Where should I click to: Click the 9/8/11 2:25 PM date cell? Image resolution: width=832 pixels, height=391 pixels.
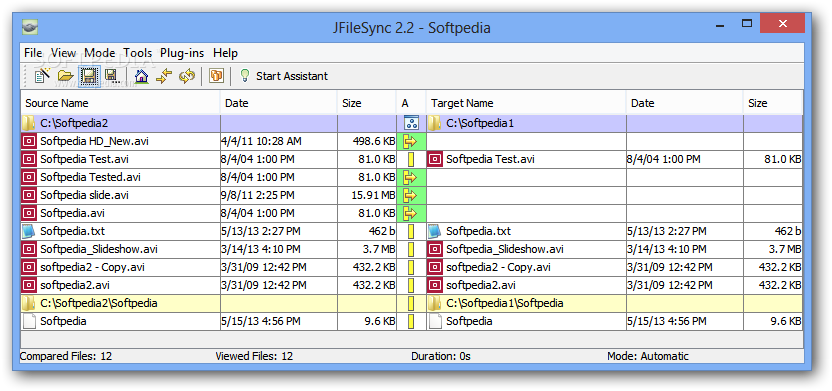pyautogui.click(x=279, y=195)
